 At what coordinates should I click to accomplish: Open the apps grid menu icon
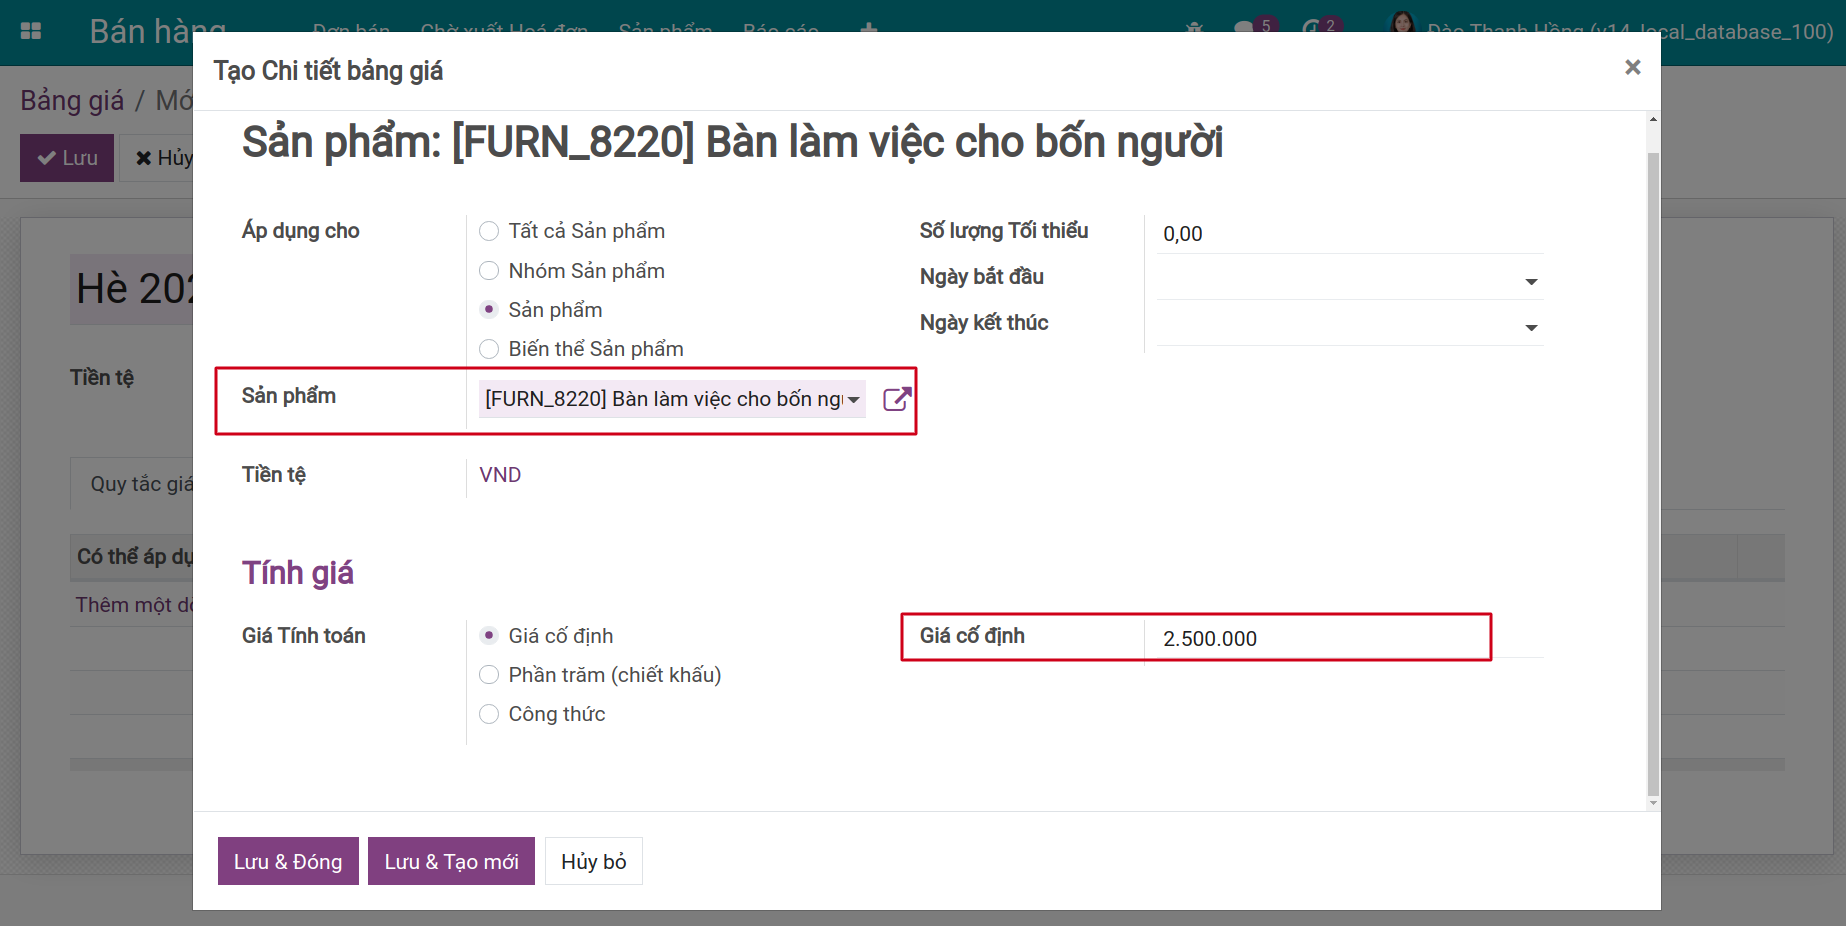pyautogui.click(x=31, y=31)
